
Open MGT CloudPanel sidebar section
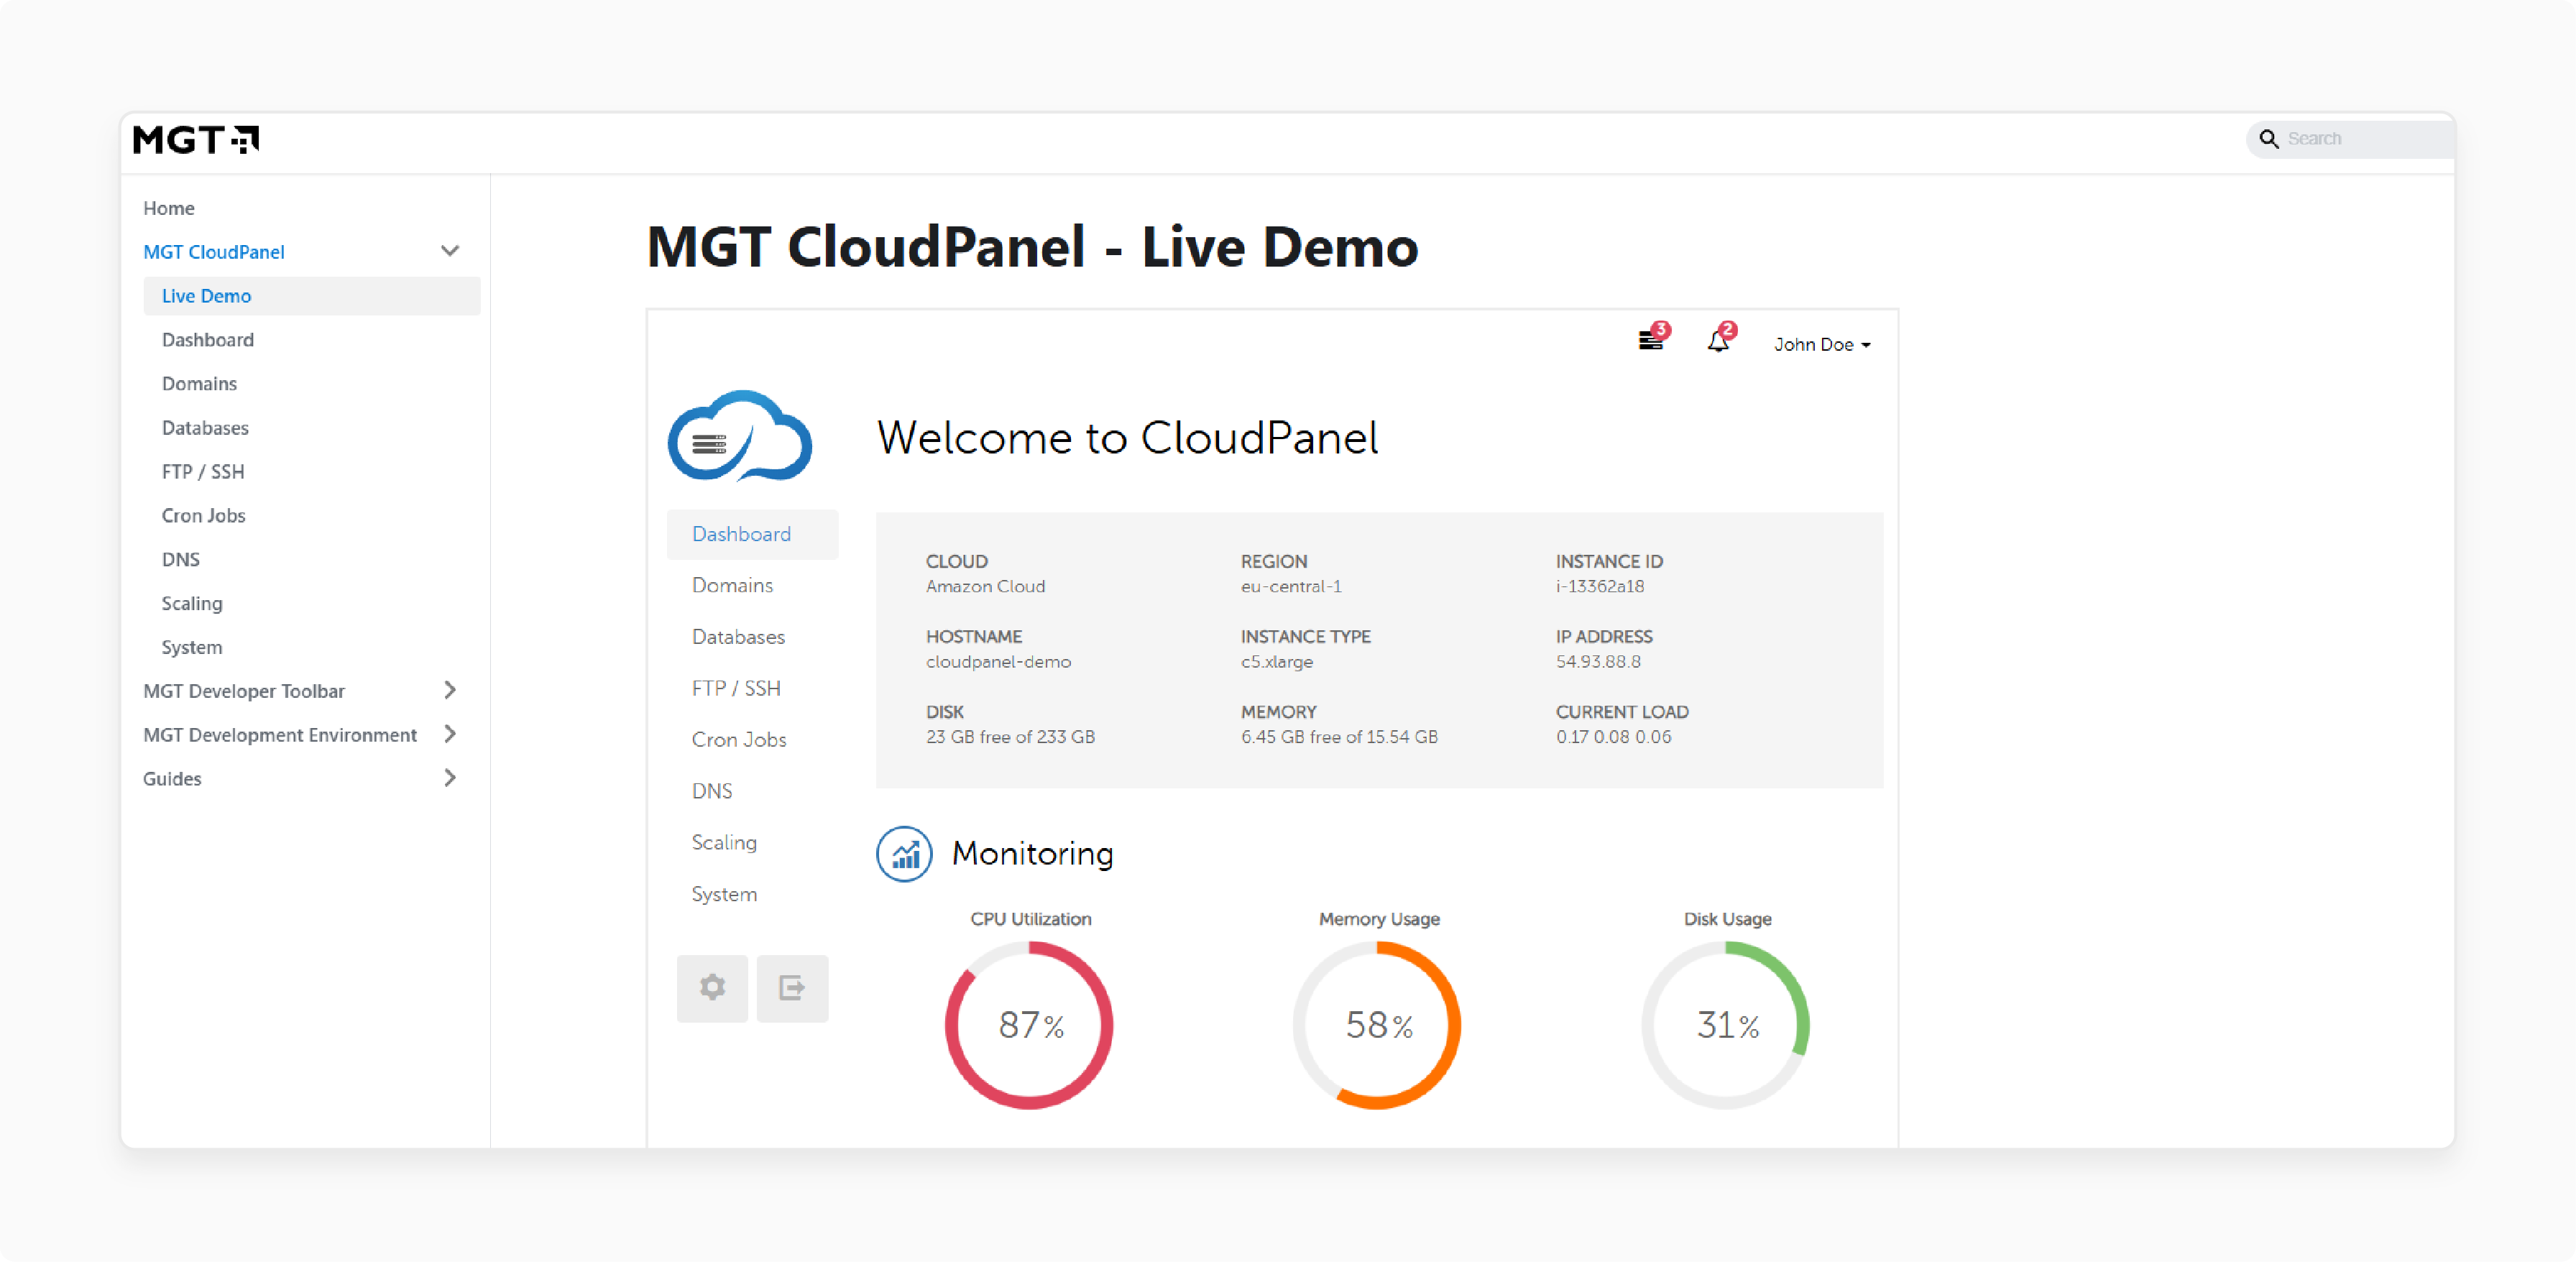[214, 252]
